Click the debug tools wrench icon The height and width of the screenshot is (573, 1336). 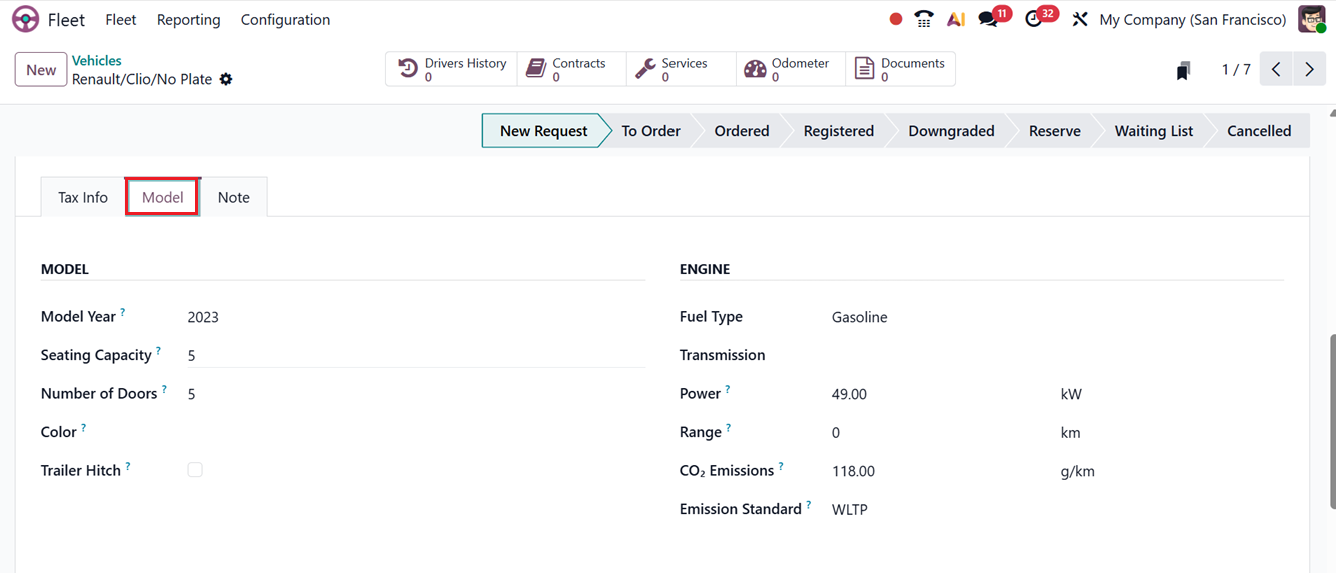click(x=1080, y=20)
